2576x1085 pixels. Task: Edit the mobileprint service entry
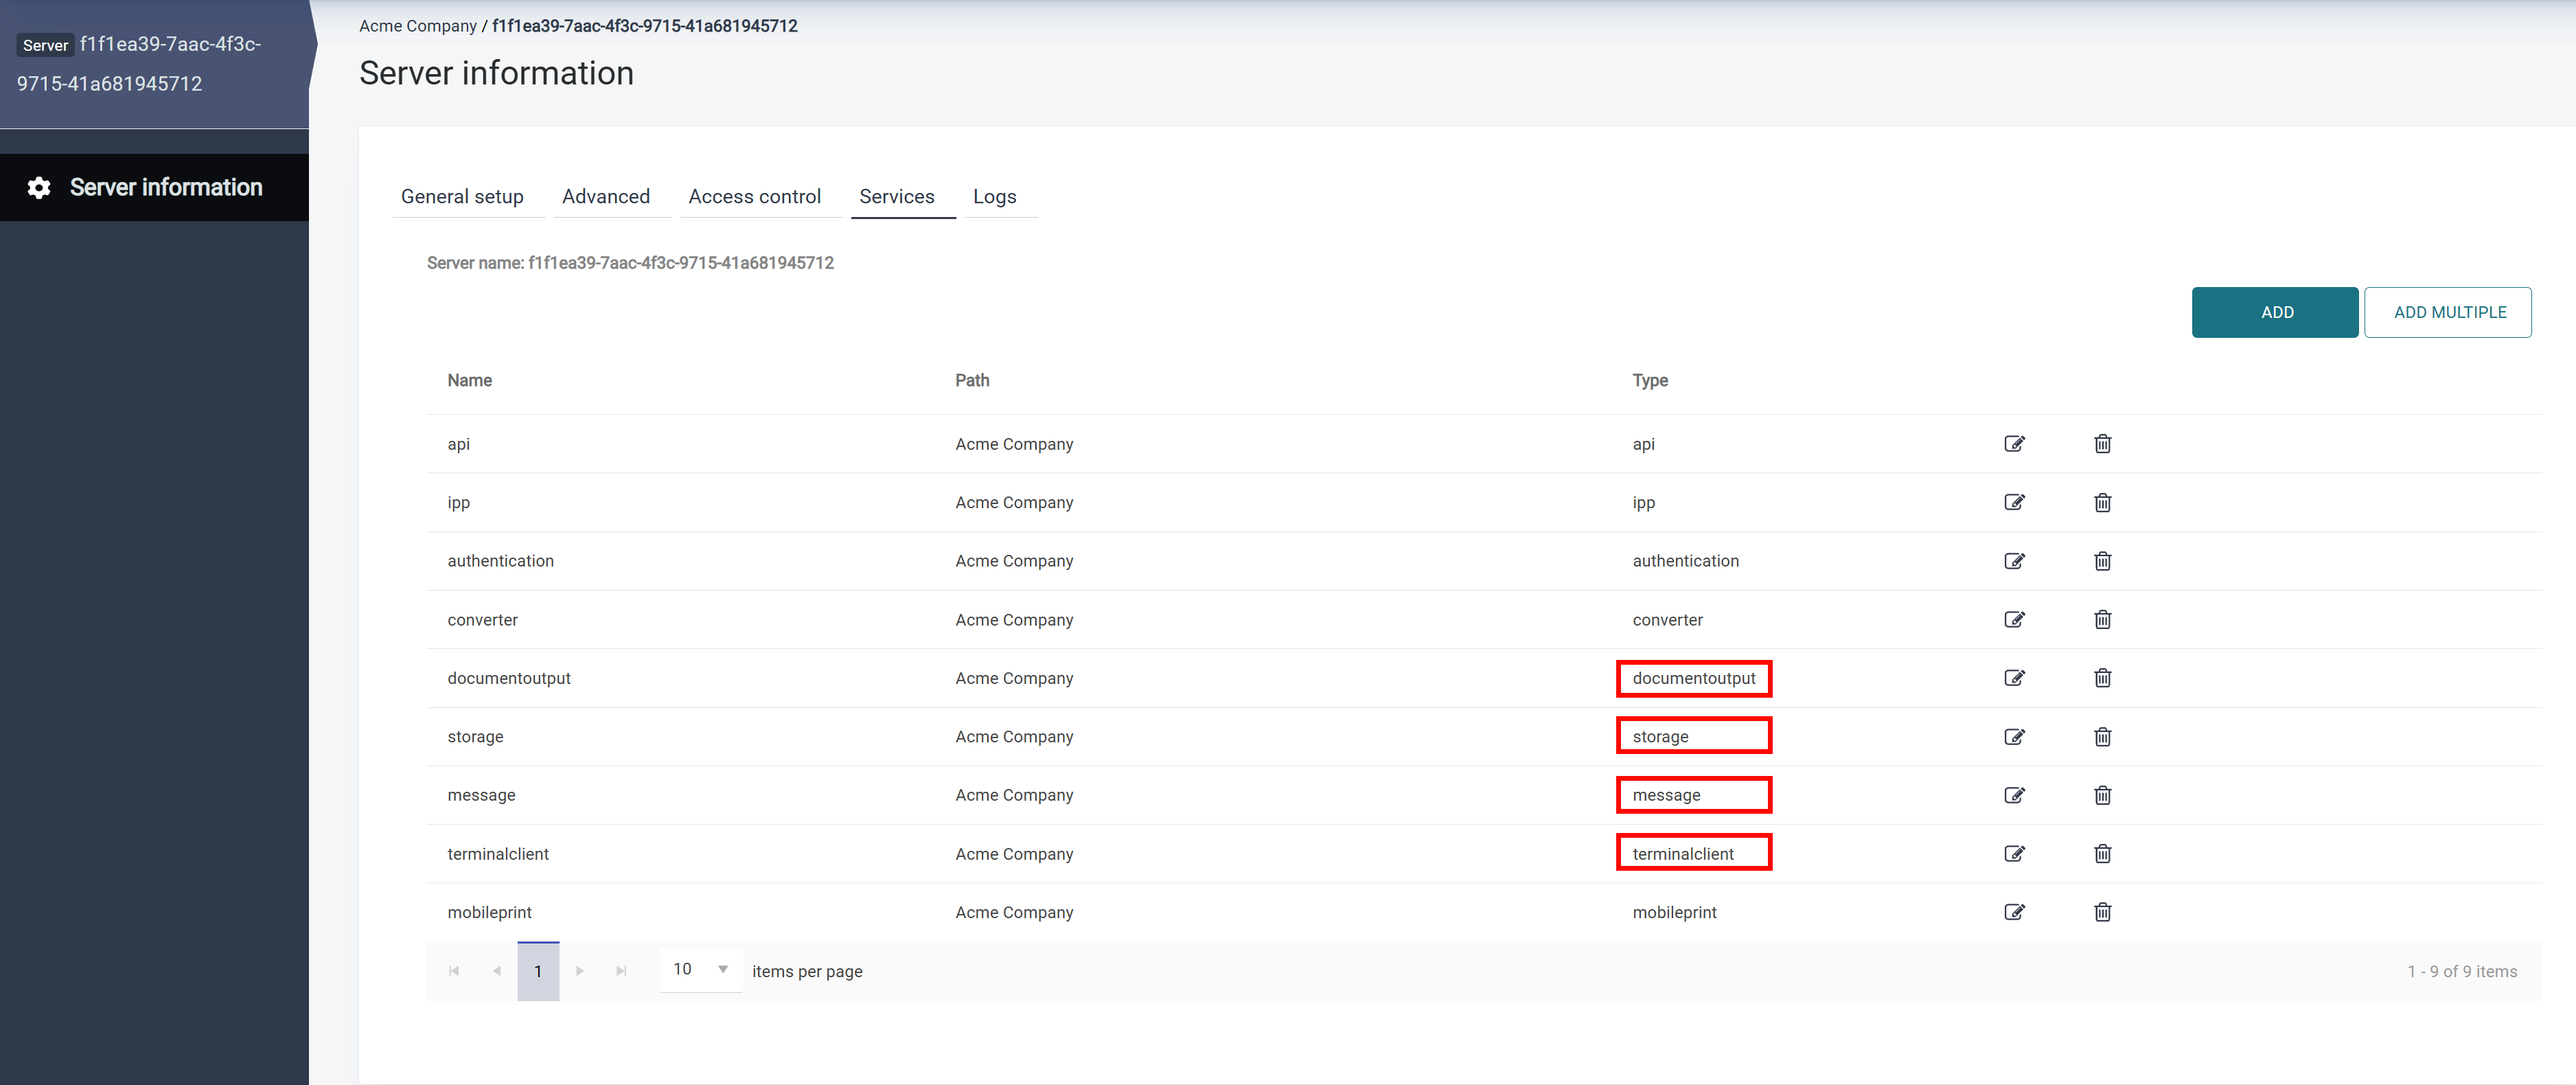(2014, 912)
